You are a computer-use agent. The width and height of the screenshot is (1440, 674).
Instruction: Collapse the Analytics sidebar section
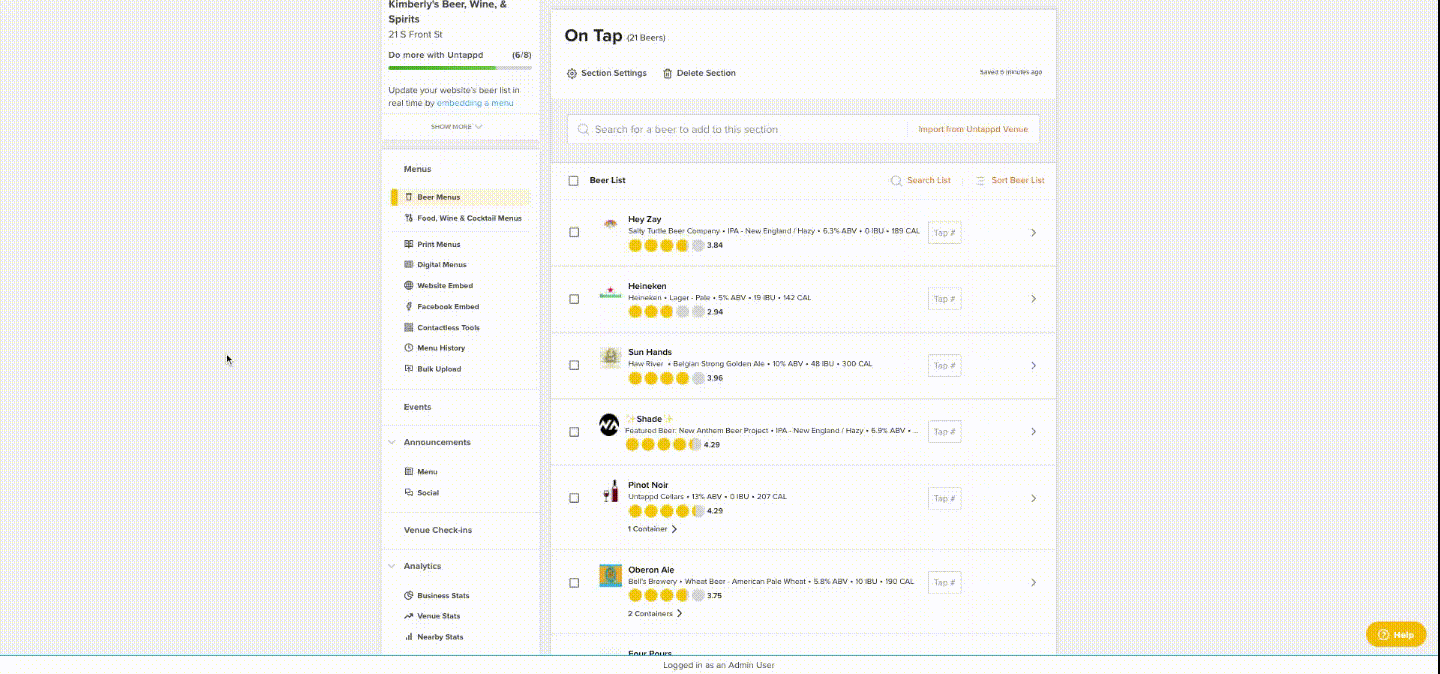[x=391, y=566]
